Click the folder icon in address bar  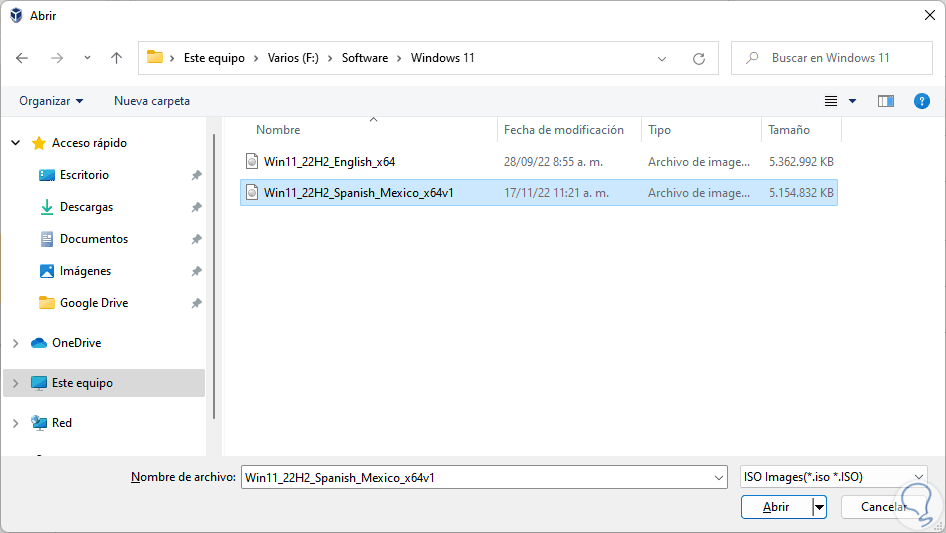tap(155, 57)
